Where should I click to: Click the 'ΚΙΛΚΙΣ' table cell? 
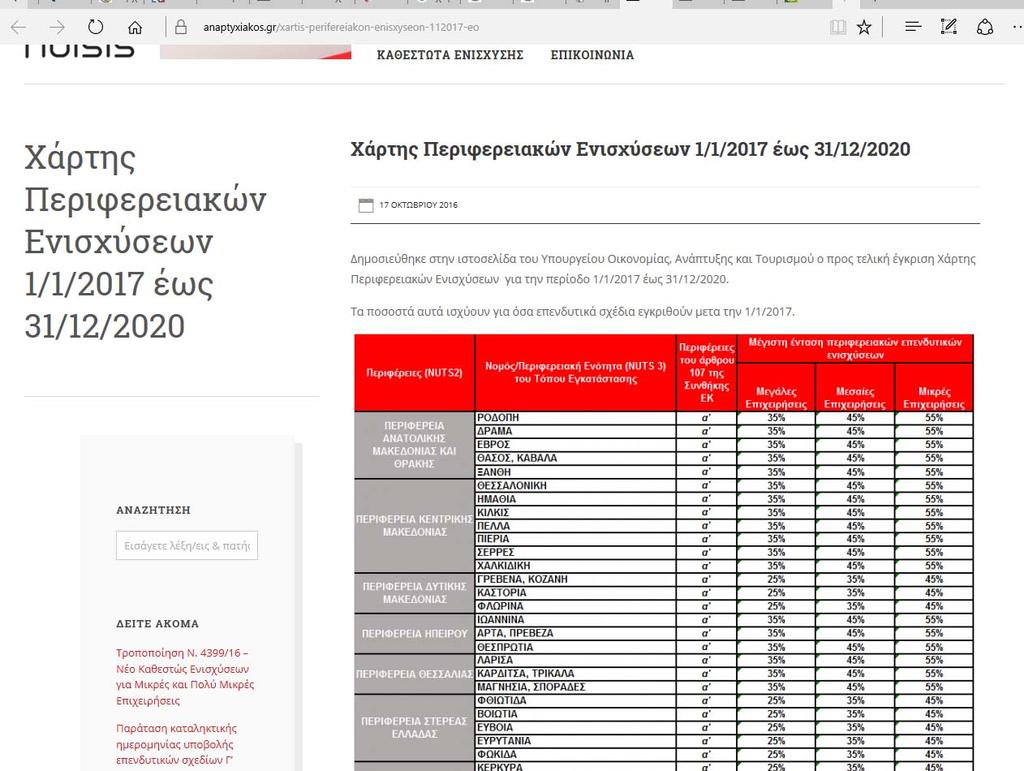coord(575,512)
